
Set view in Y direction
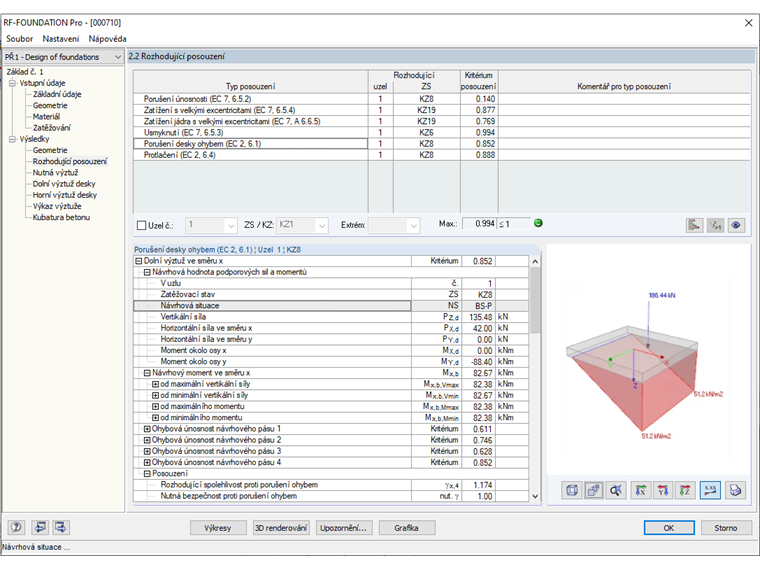click(663, 491)
